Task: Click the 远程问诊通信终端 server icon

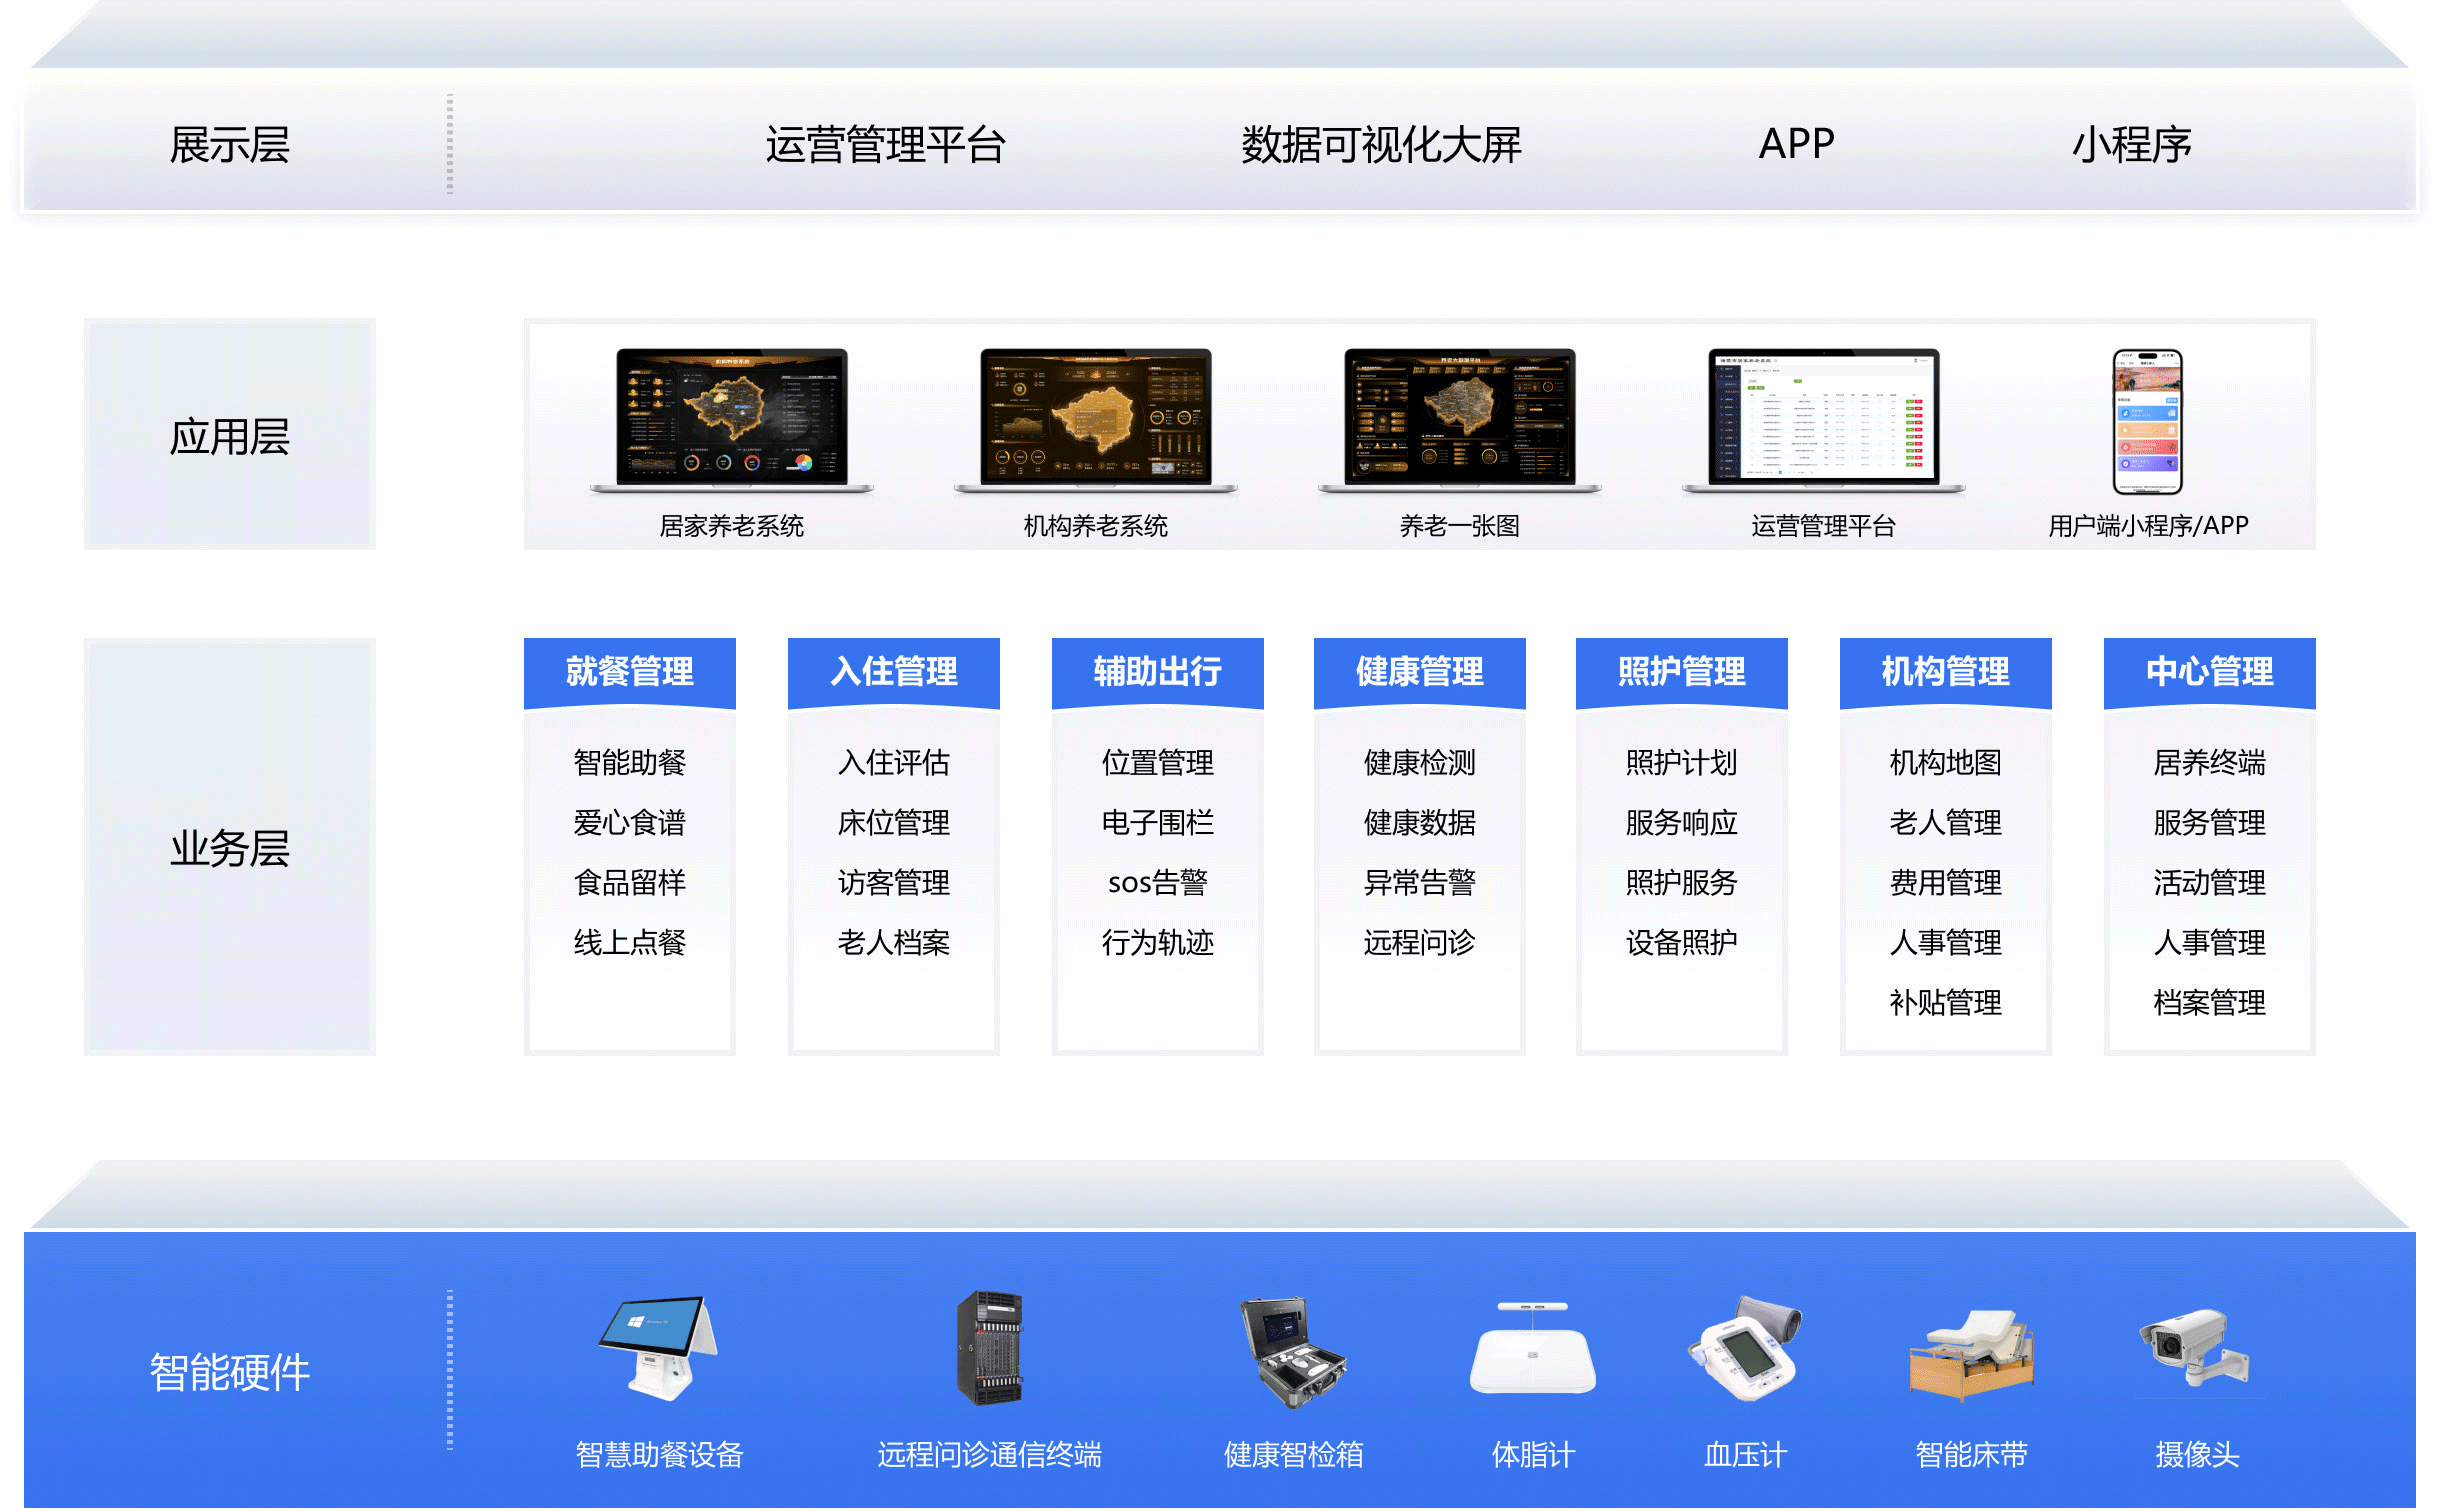Action: (989, 1349)
